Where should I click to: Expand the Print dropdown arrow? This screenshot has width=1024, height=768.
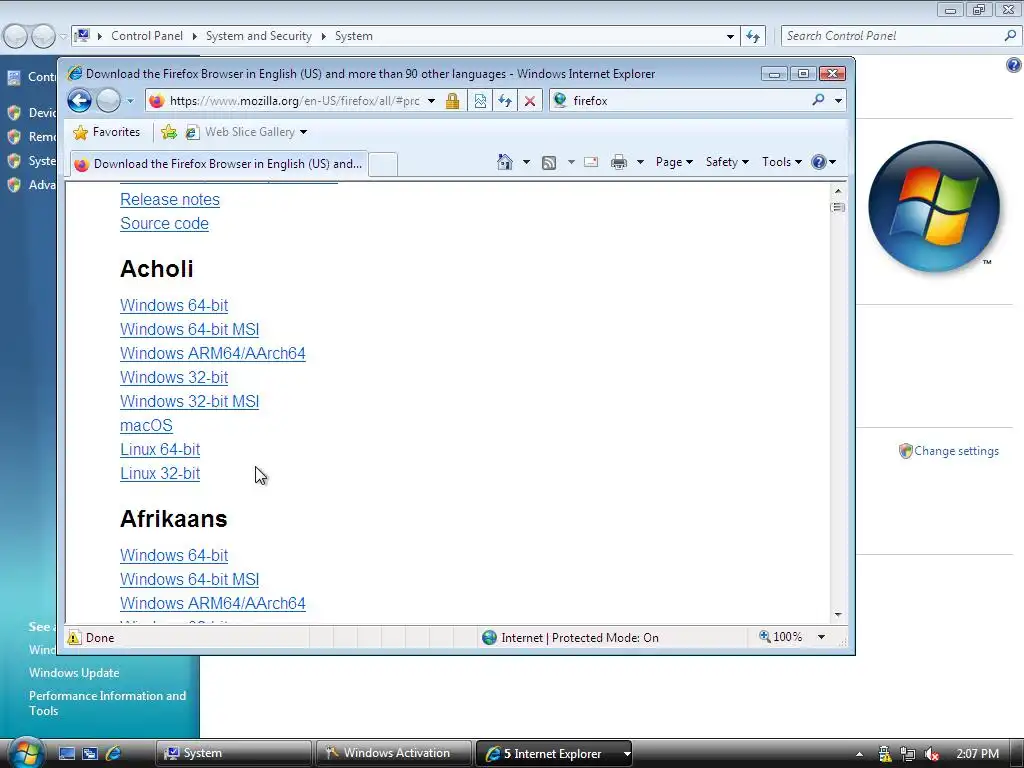641,162
